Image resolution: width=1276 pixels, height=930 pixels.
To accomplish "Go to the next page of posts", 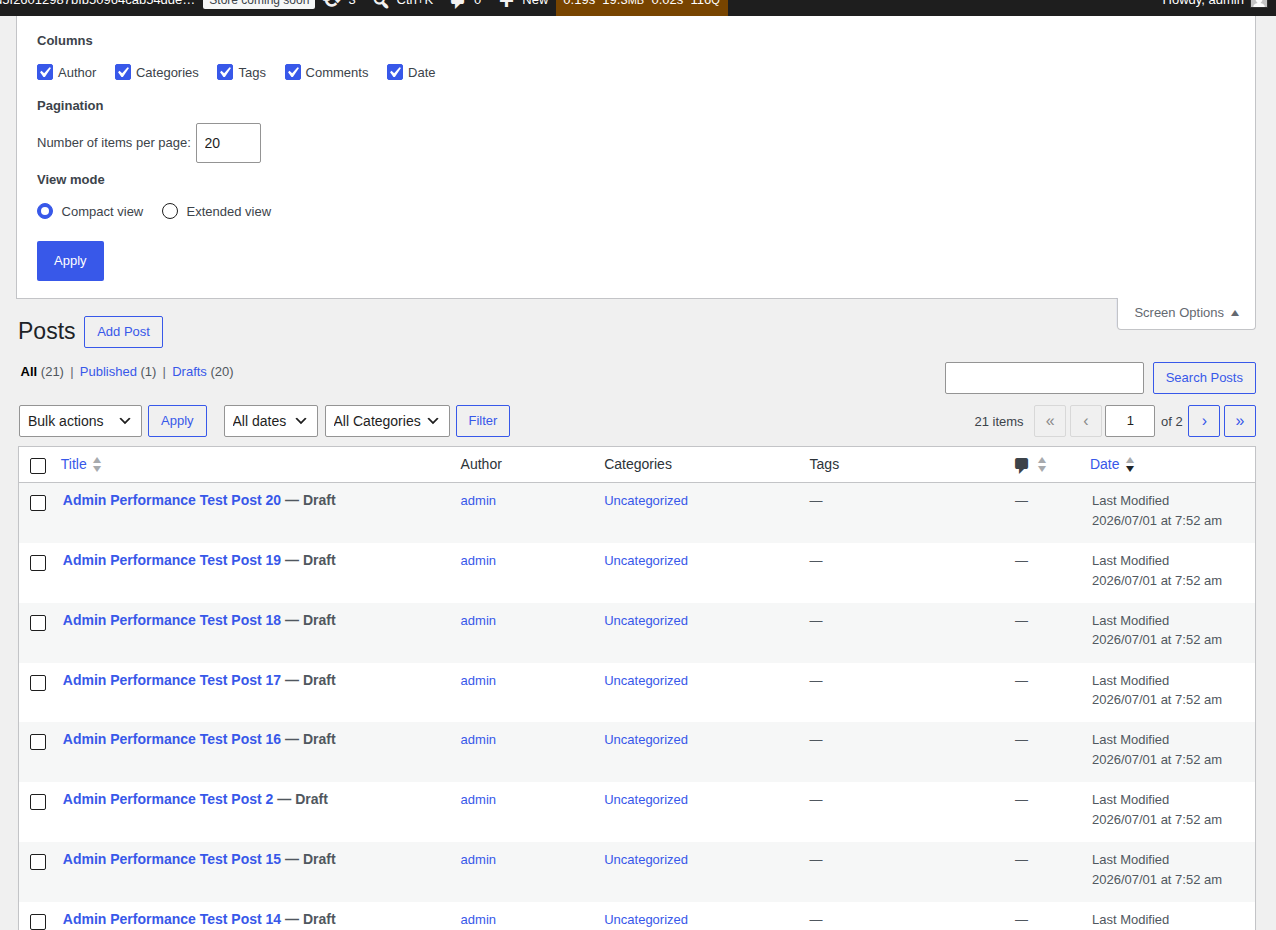I will pyautogui.click(x=1204, y=421).
